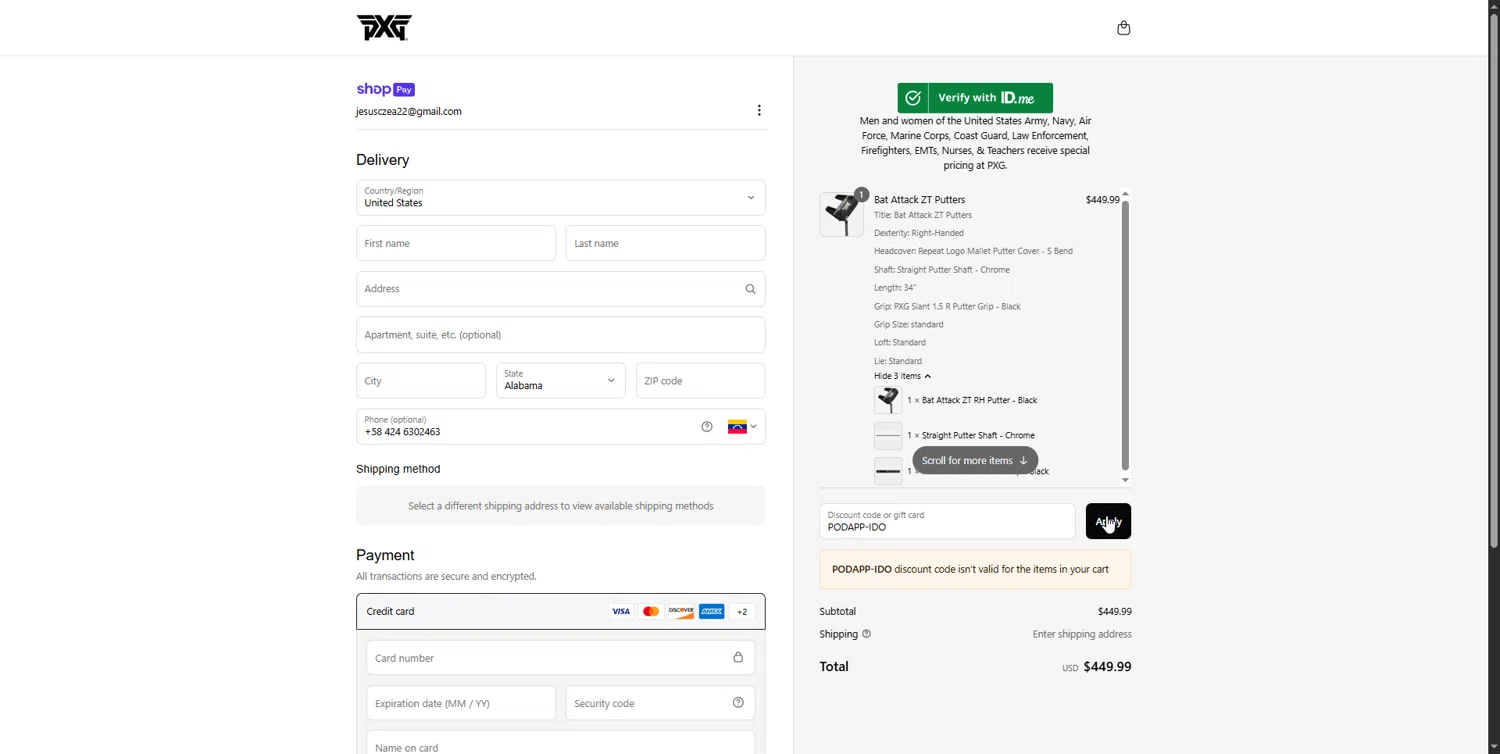
Task: Click the shipping info question mark icon
Action: [866, 634]
